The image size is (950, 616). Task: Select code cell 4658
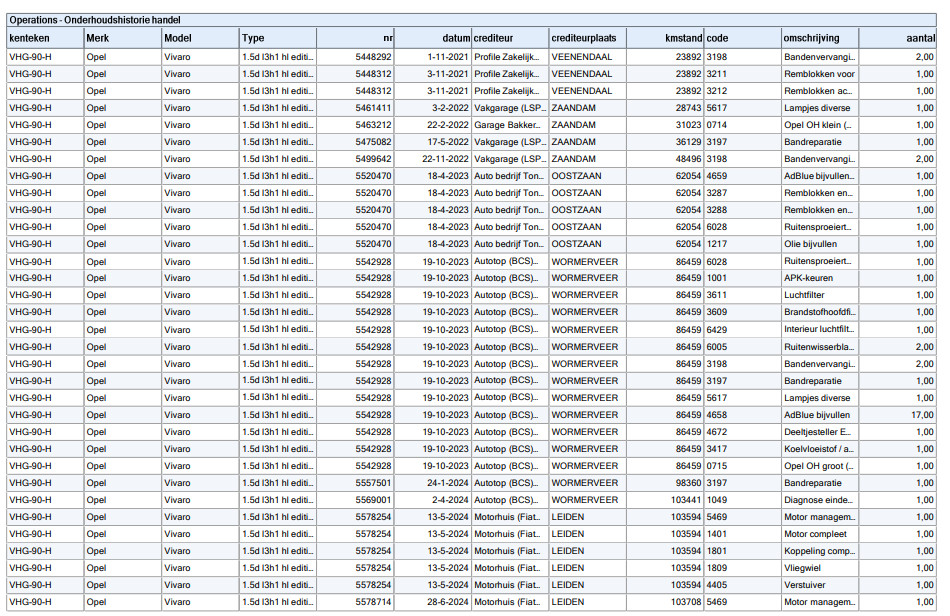pyautogui.click(x=743, y=415)
